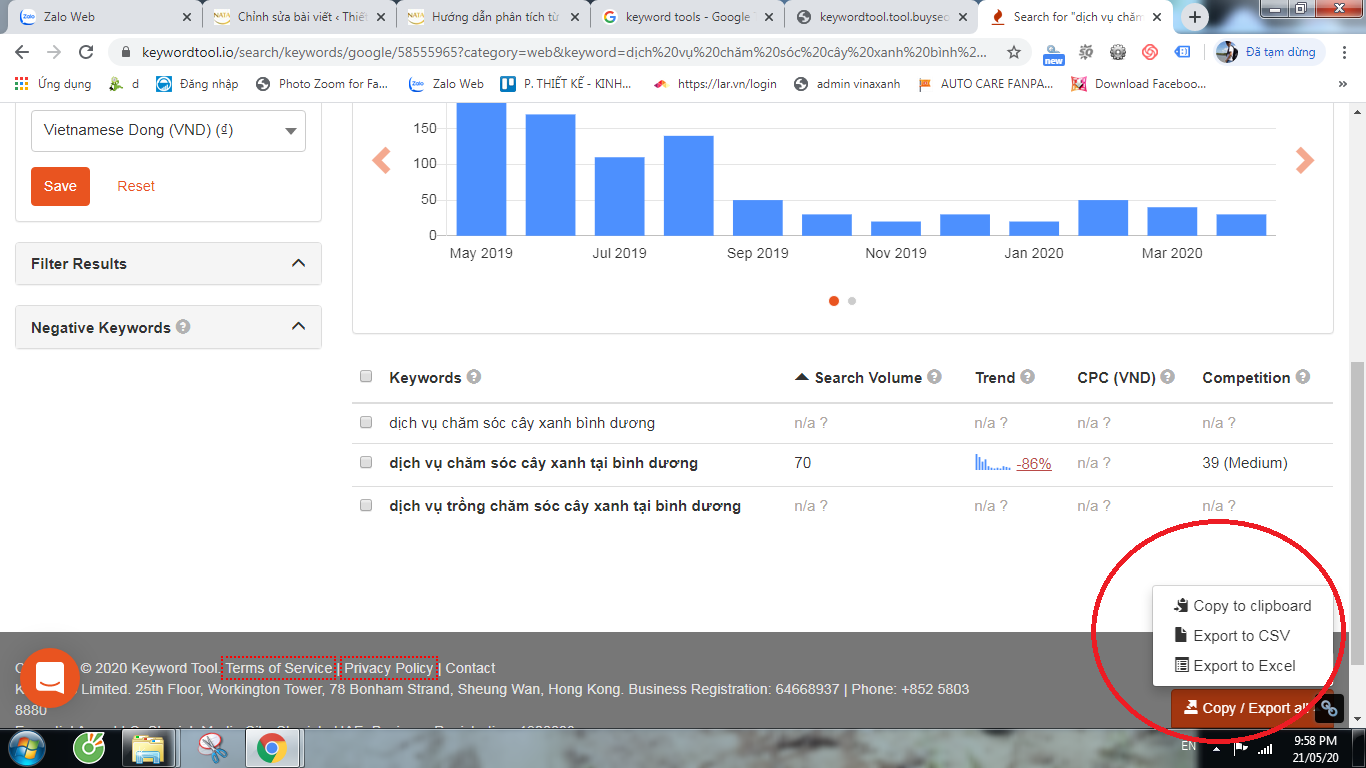Switch to the Zalo Web tab
The width and height of the screenshot is (1366, 768).
click(103, 17)
